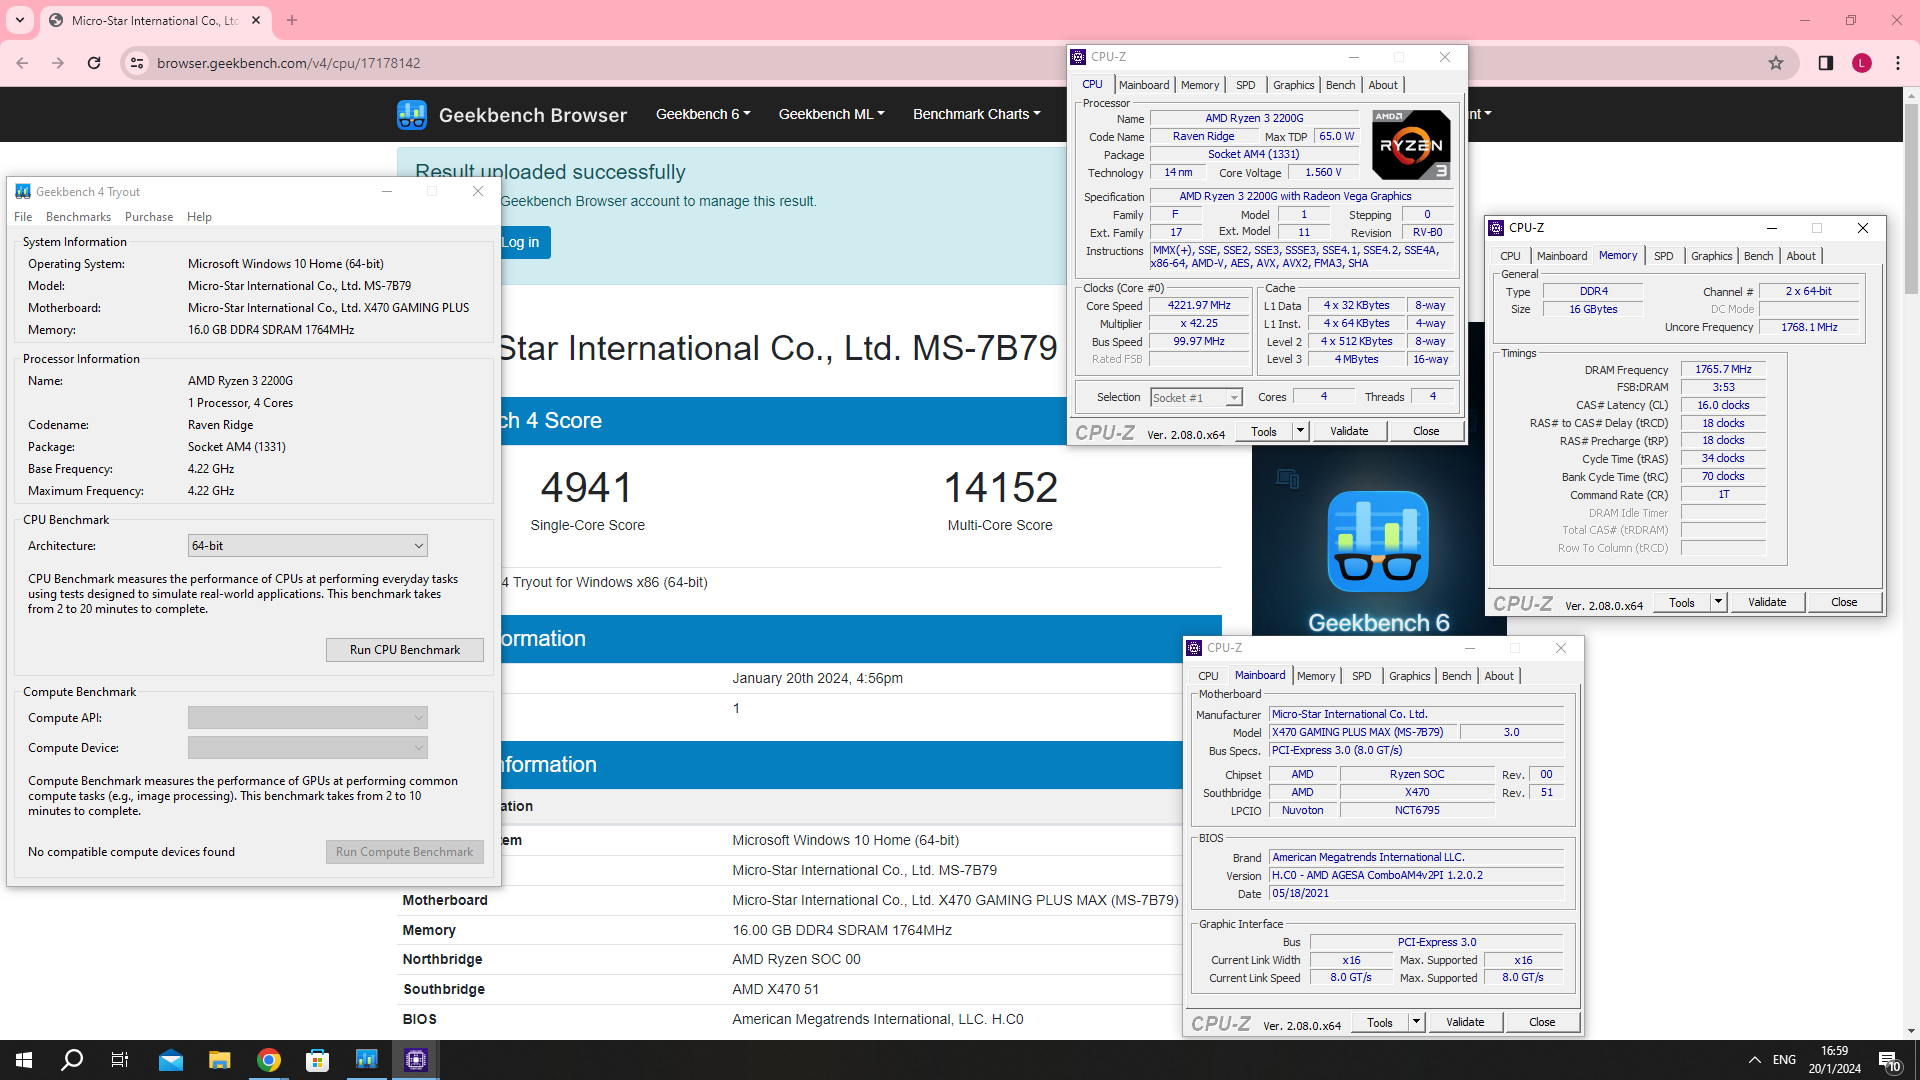Open Tools arrow in CPU-Z Memory window

coord(1718,602)
